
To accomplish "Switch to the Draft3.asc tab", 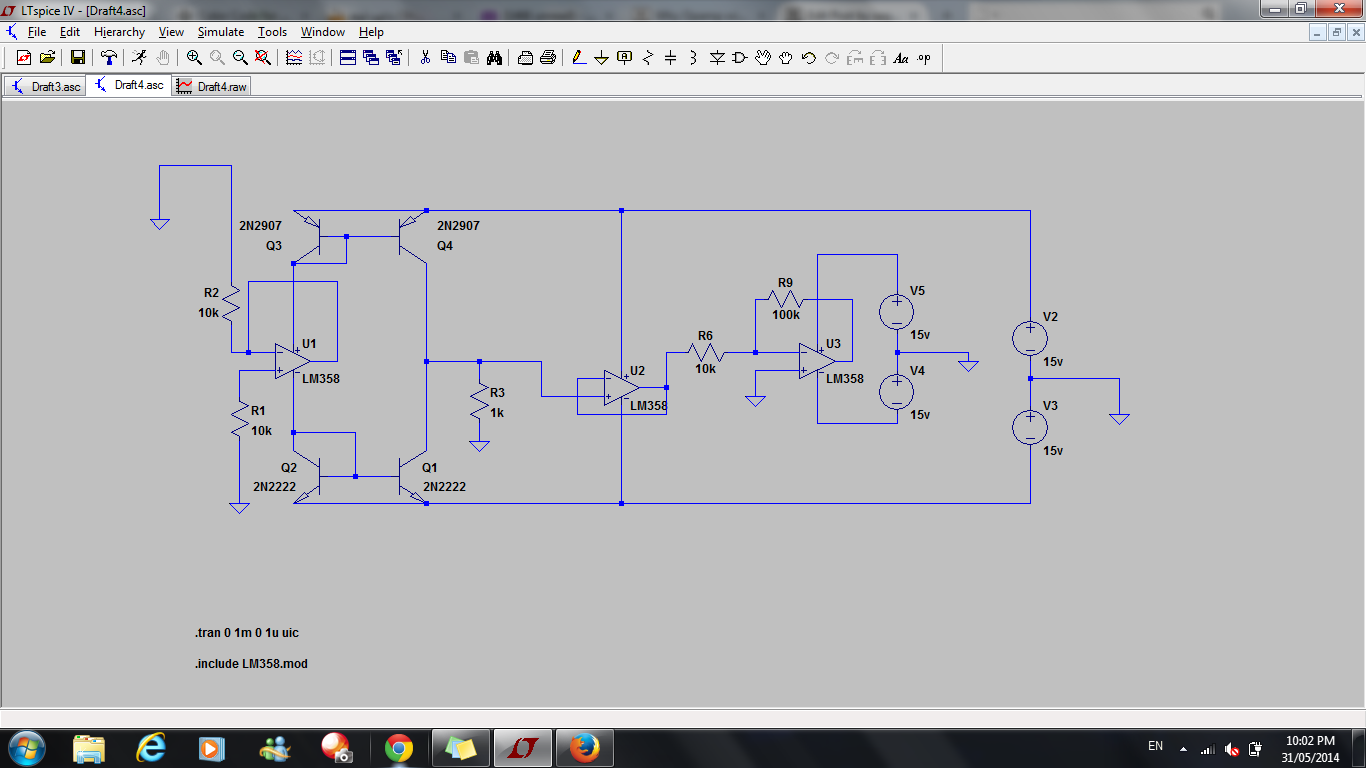I will click(x=46, y=86).
